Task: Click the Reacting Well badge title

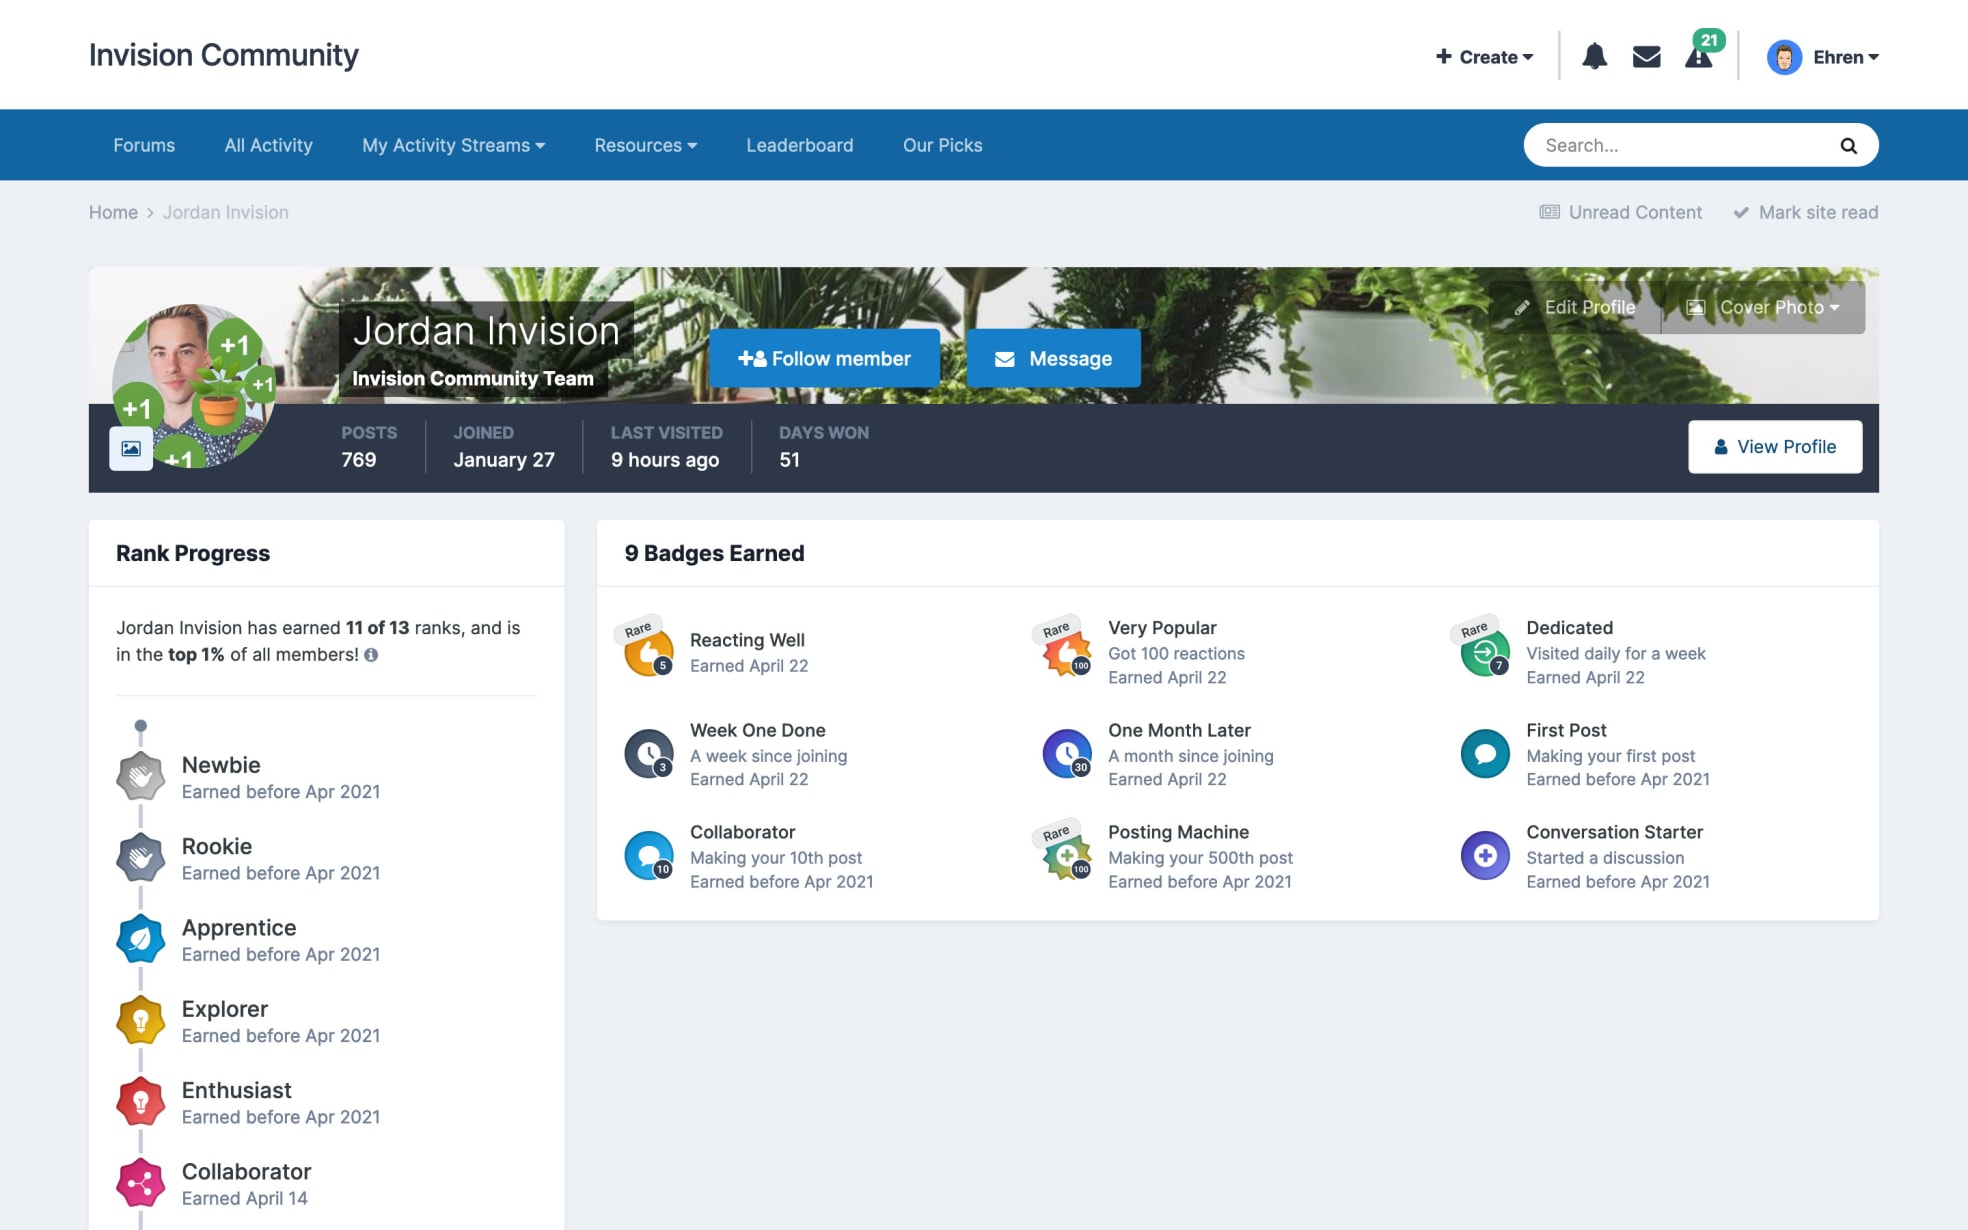Action: (x=747, y=640)
